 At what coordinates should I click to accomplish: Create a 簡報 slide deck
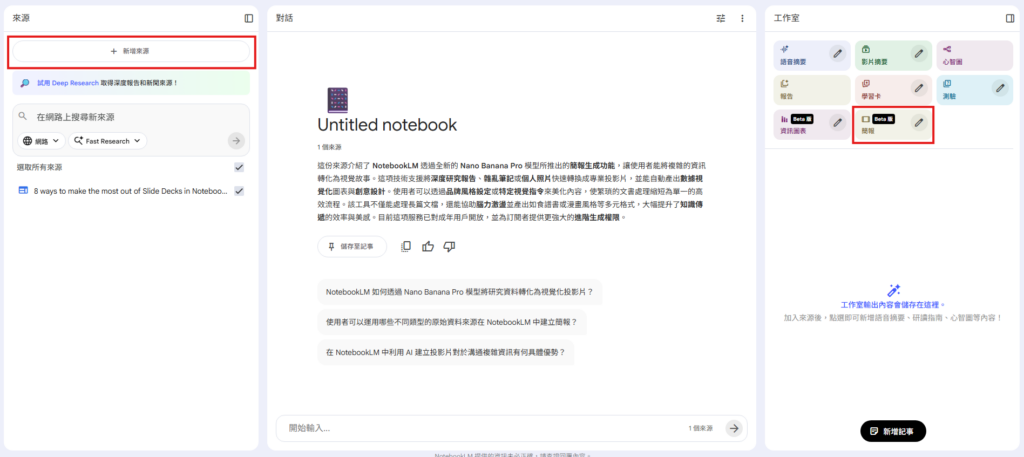[x=893, y=124]
